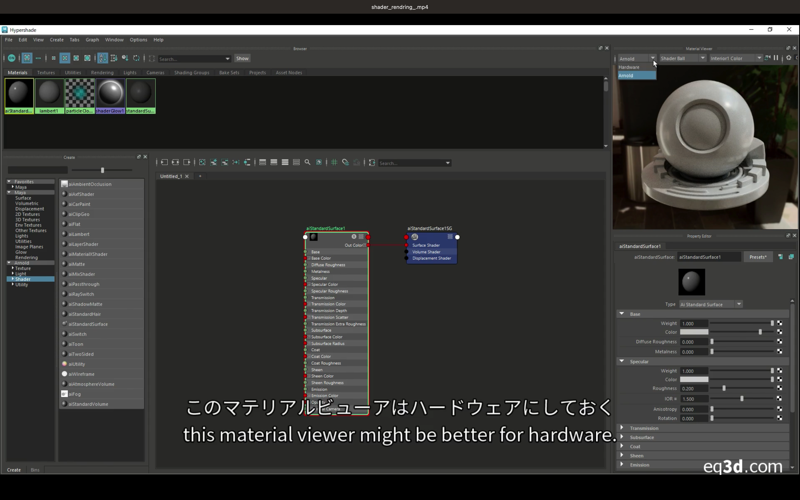The image size is (800, 500).
Task: Open the Shader Ball geometry dropdown
Action: coord(681,58)
